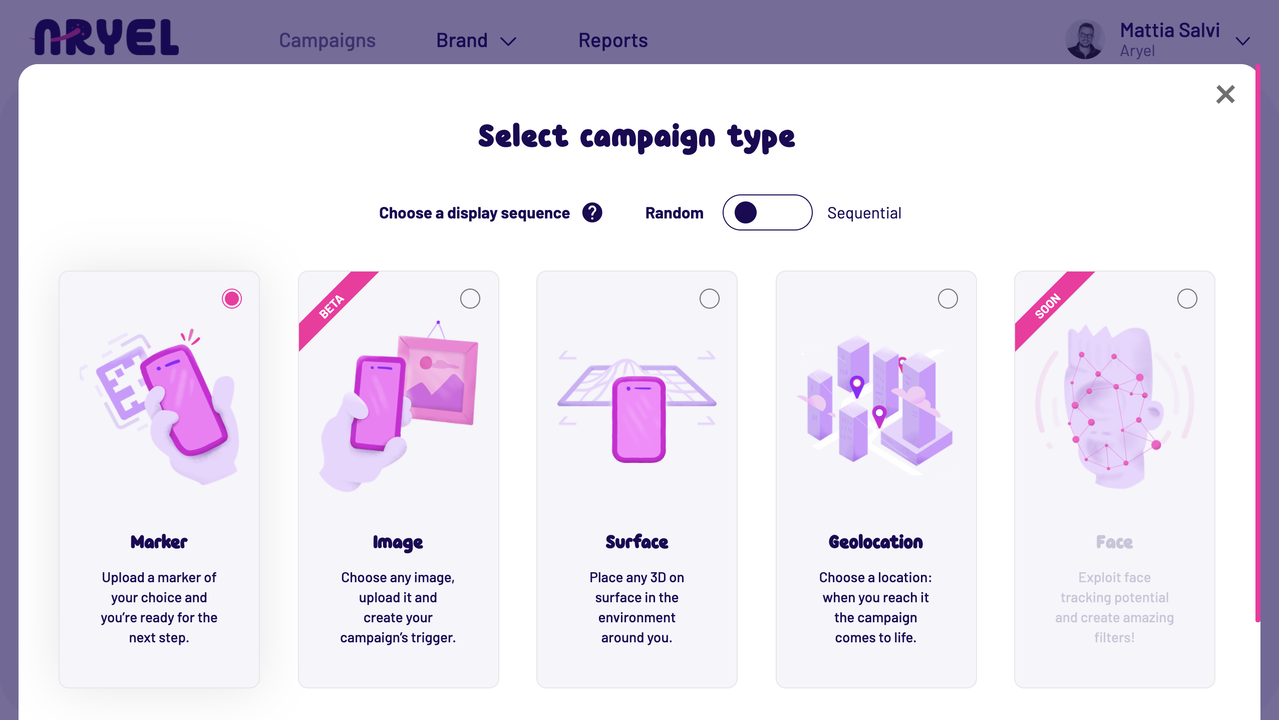
Task: Go to the Reports menu item
Action: tap(613, 41)
